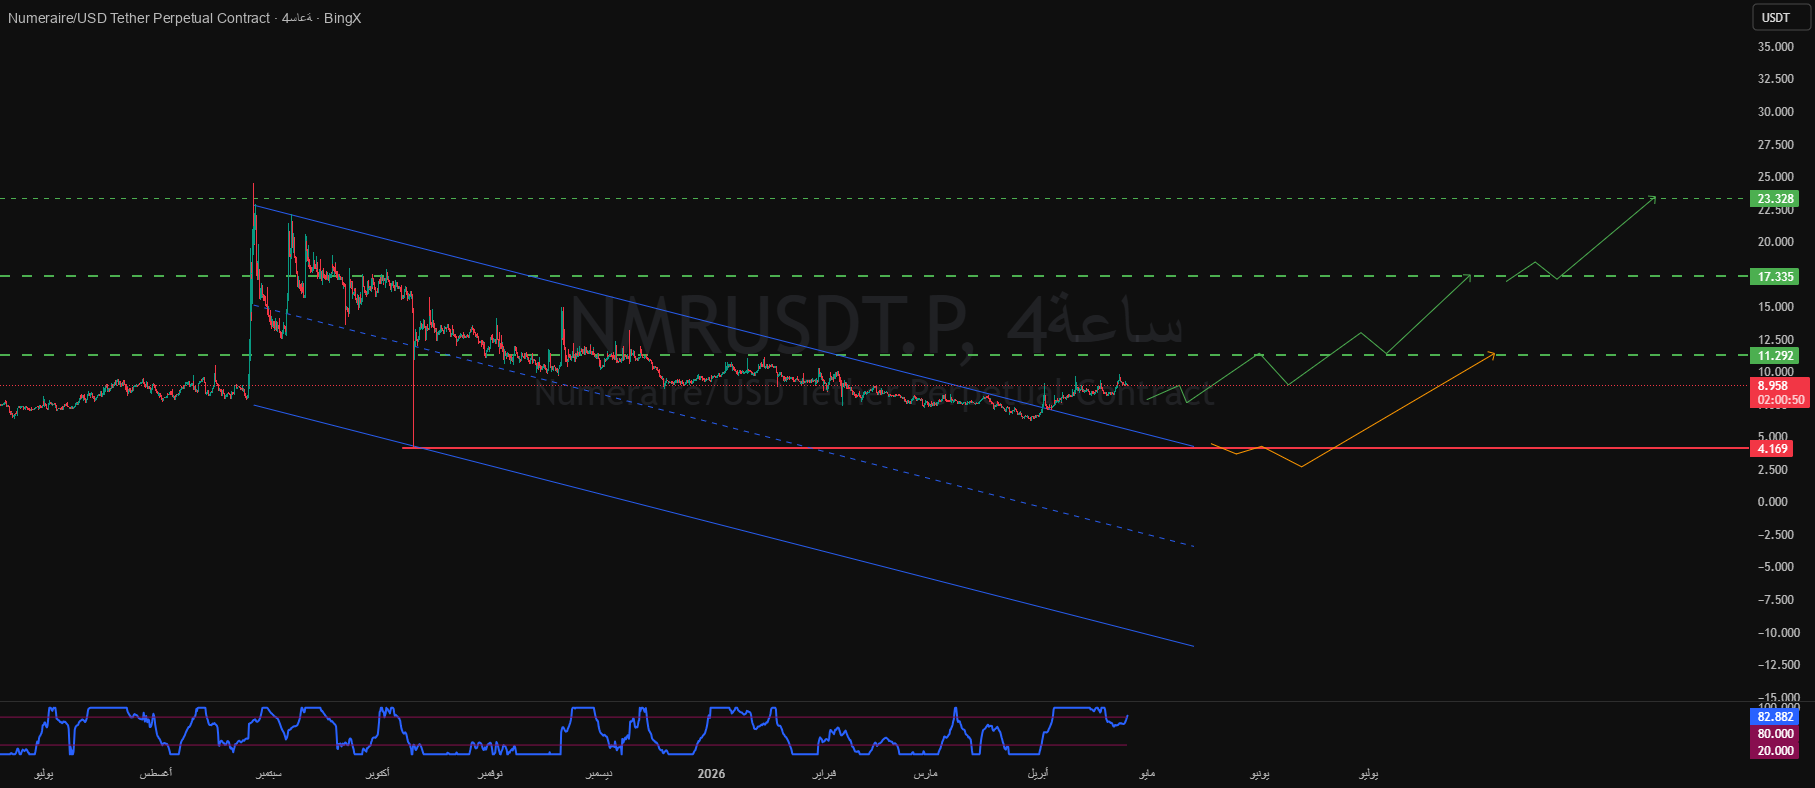Click the BingX exchange name in header

click(x=342, y=18)
